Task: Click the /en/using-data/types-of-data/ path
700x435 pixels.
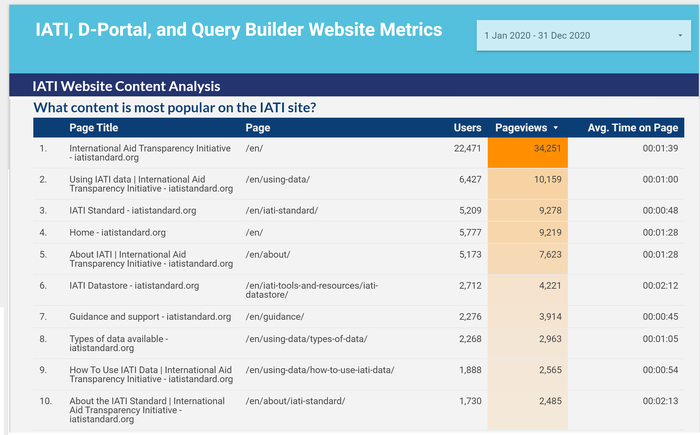Action: click(306, 339)
